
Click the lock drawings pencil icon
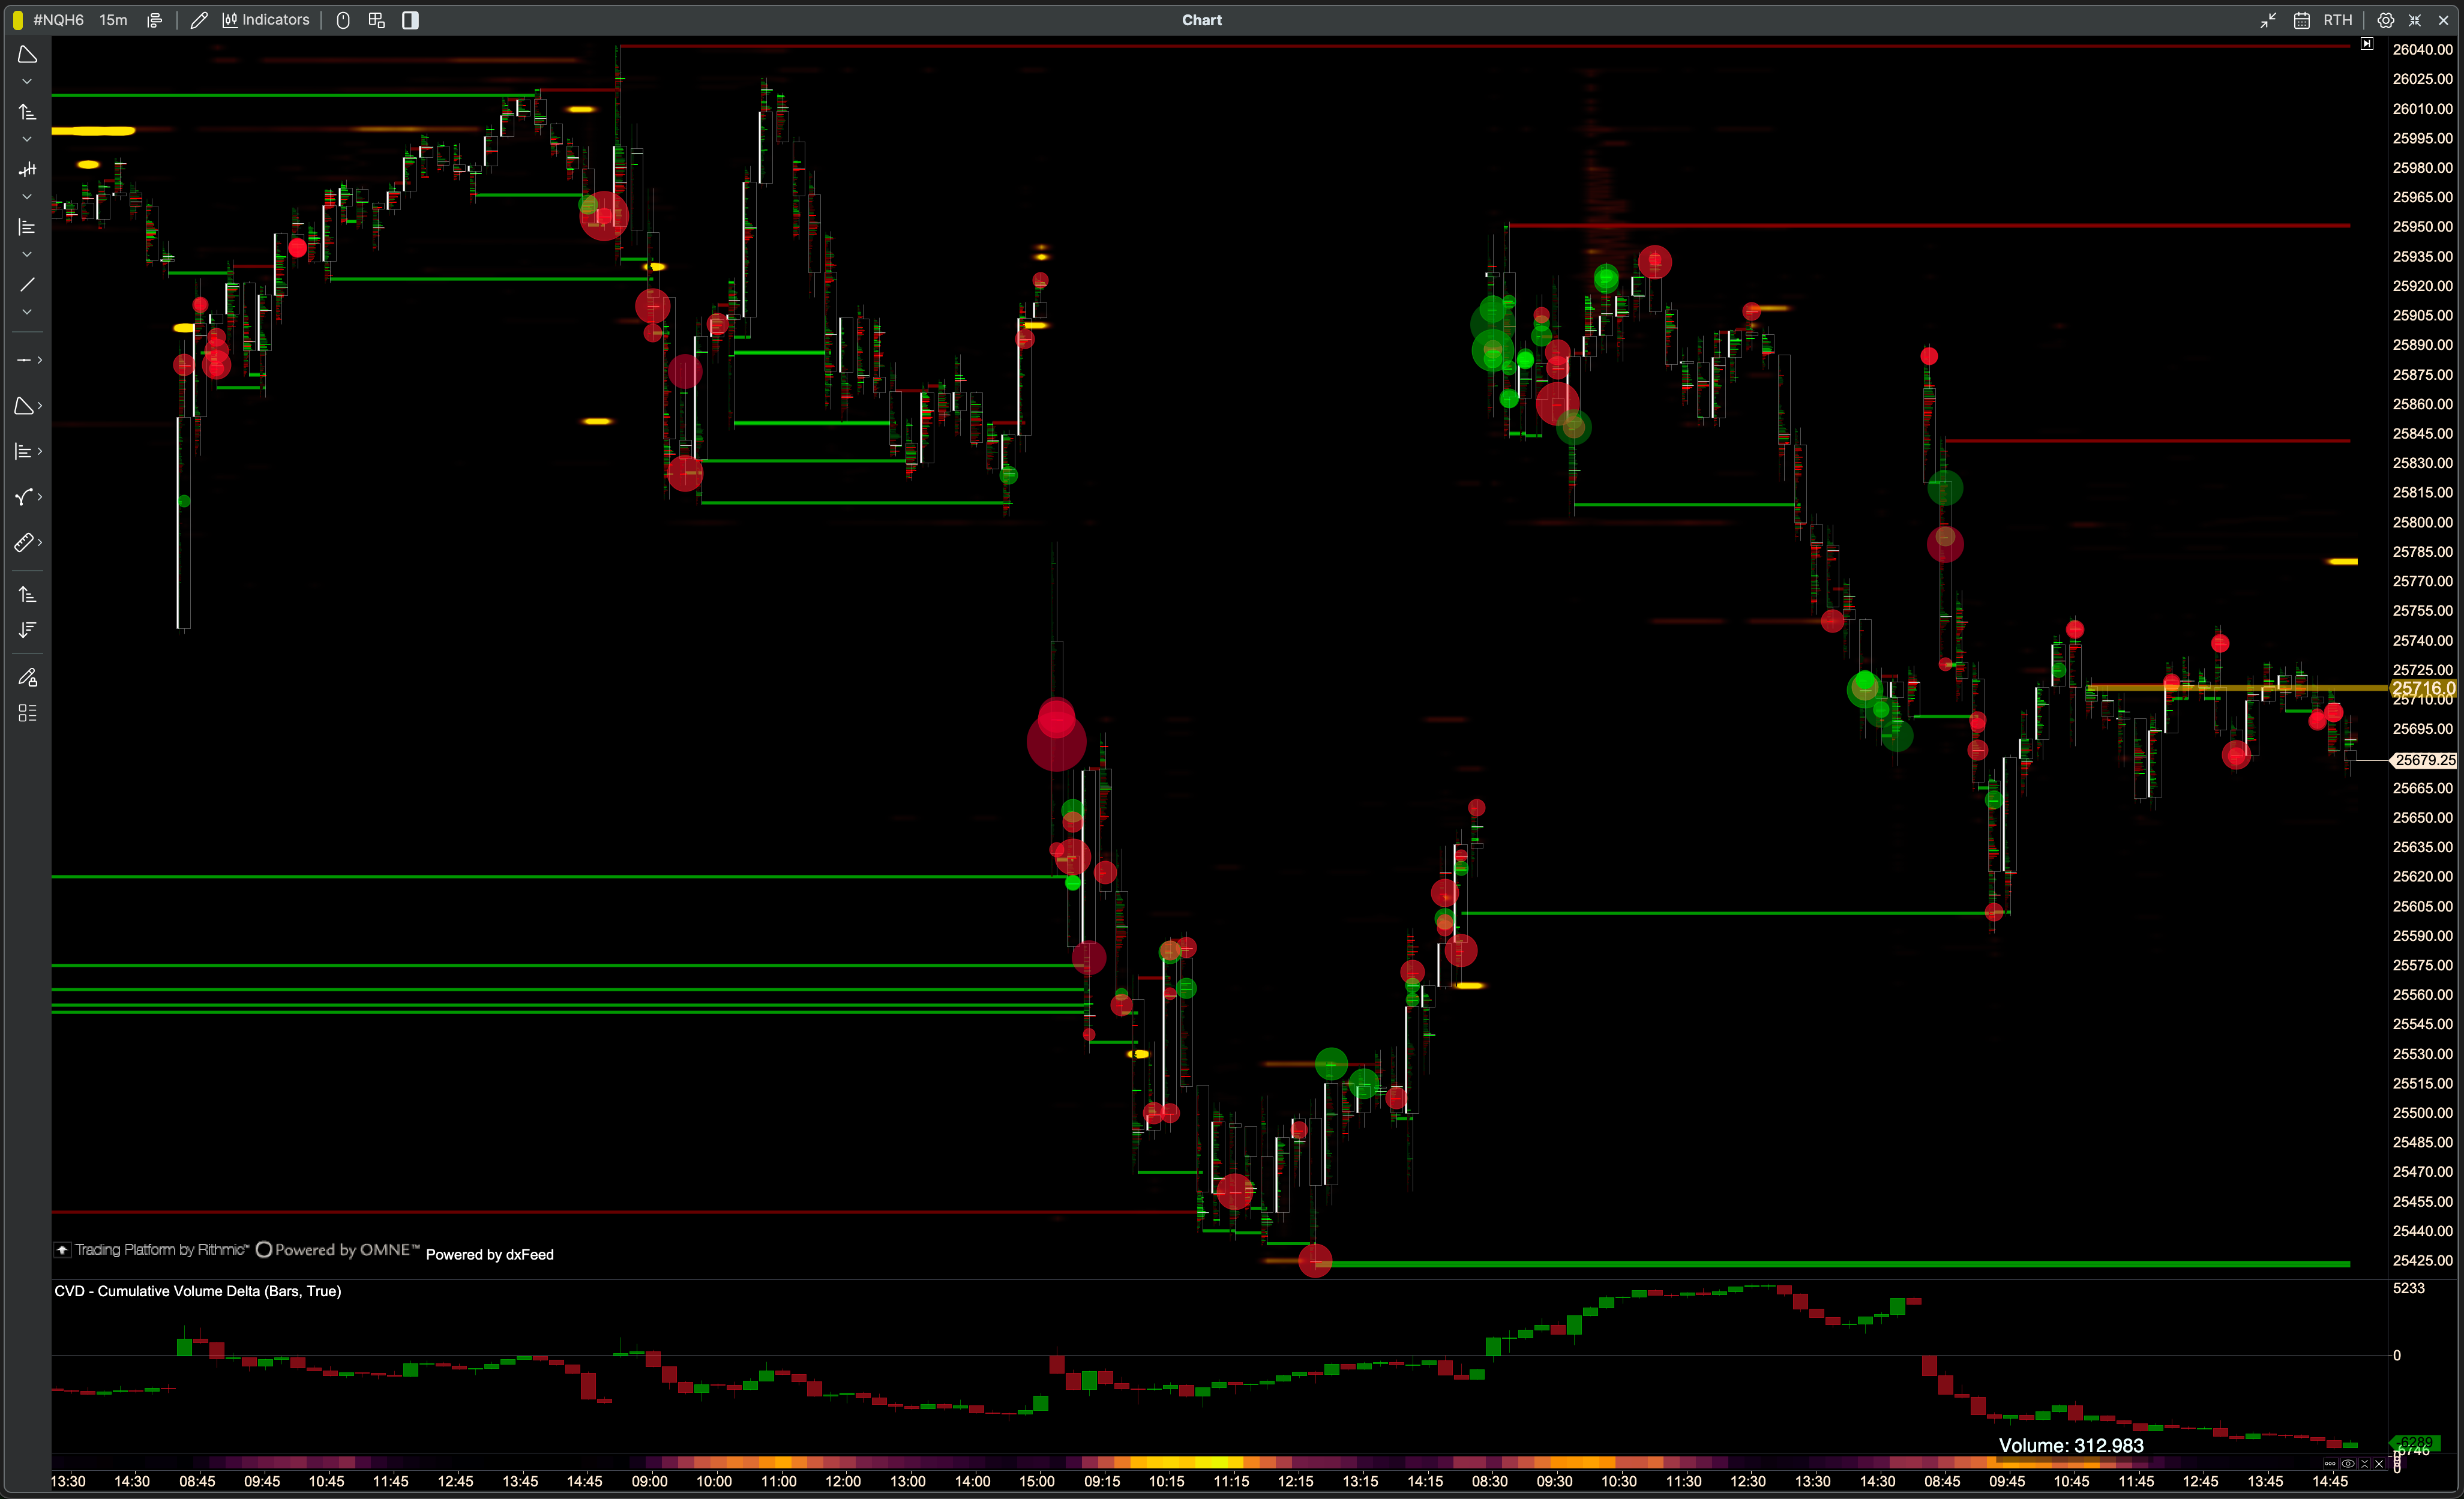pyautogui.click(x=27, y=677)
